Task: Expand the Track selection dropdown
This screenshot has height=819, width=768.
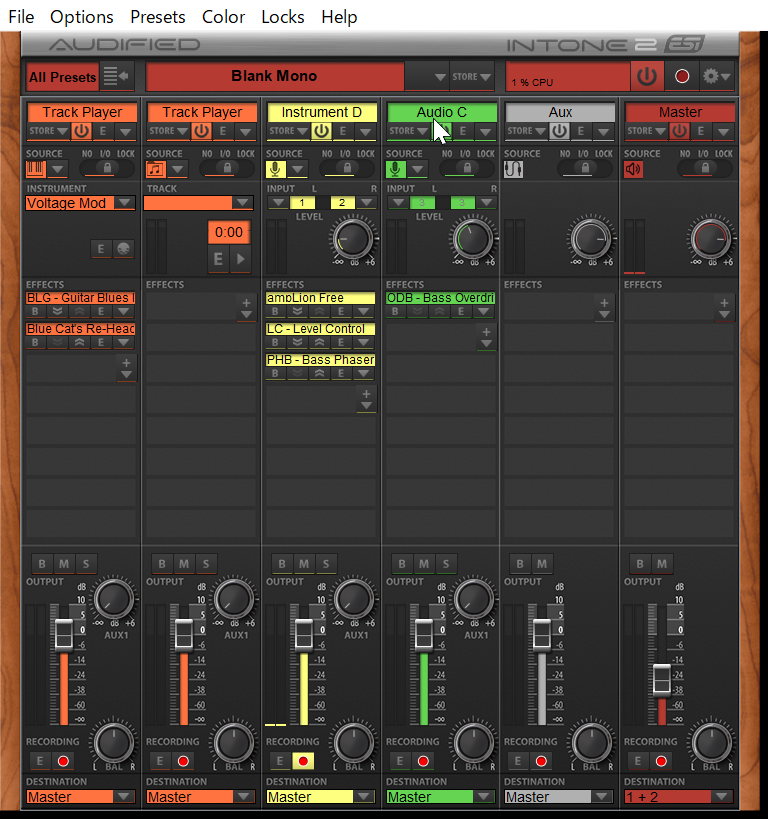Action: point(242,203)
